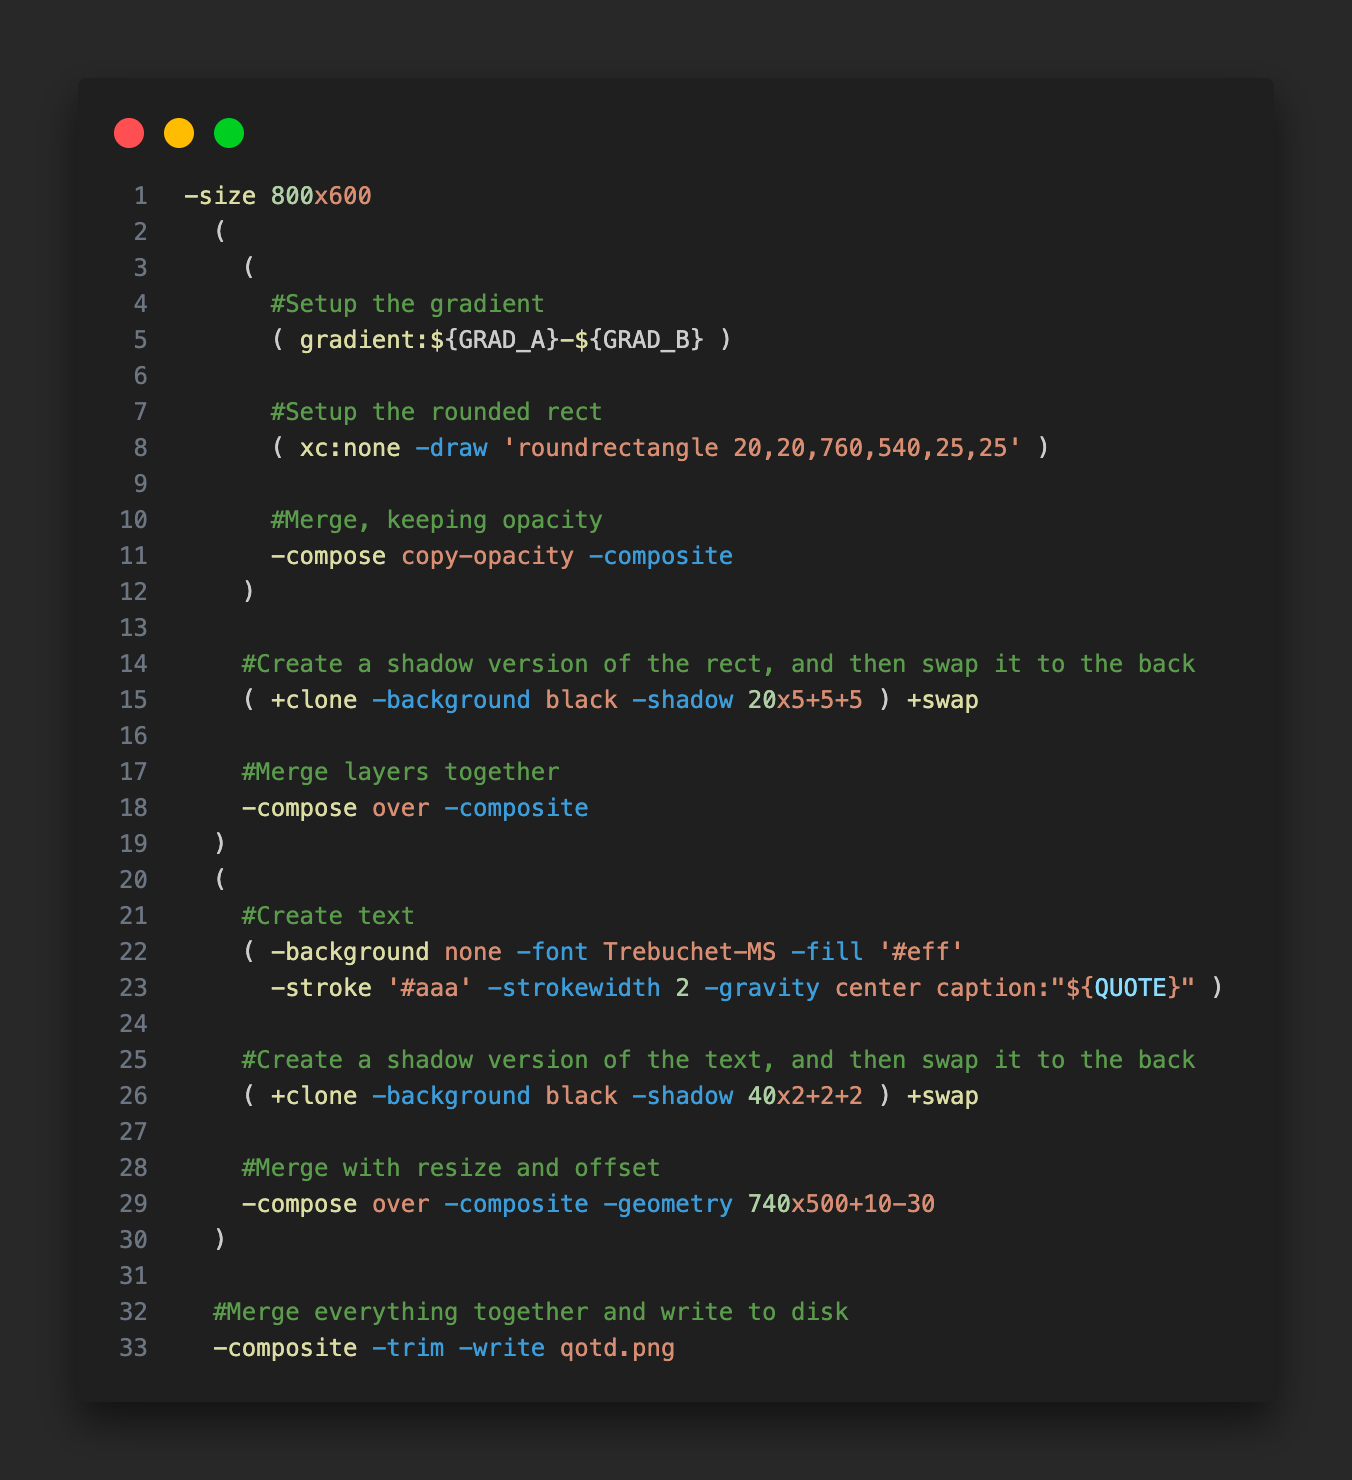
Task: Click '20x5+5+5' shadow value
Action: (805, 700)
